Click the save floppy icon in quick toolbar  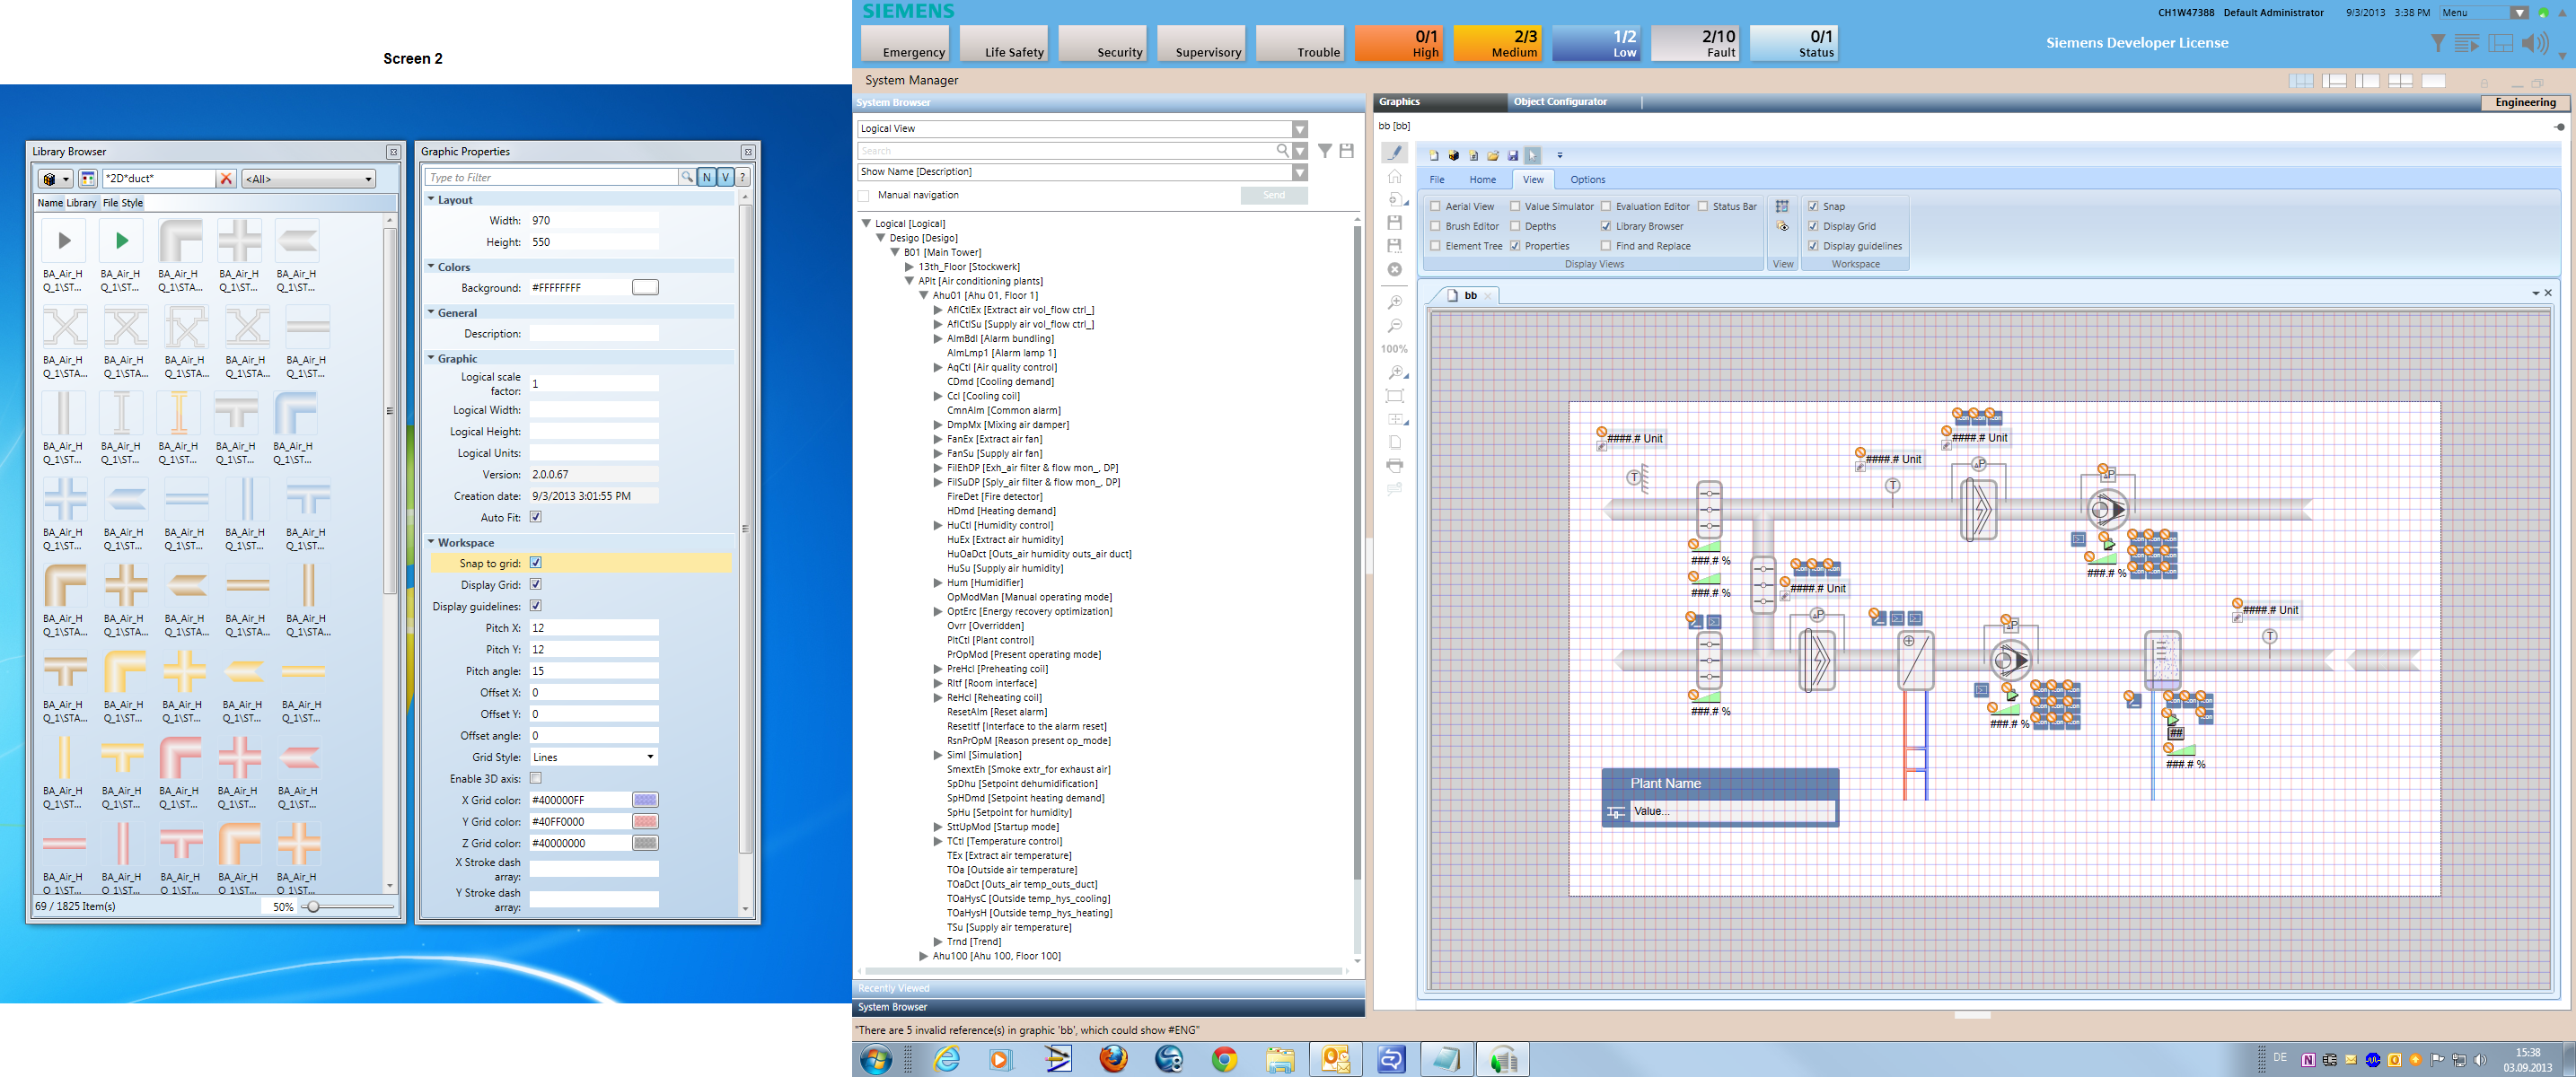pyautogui.click(x=1512, y=155)
